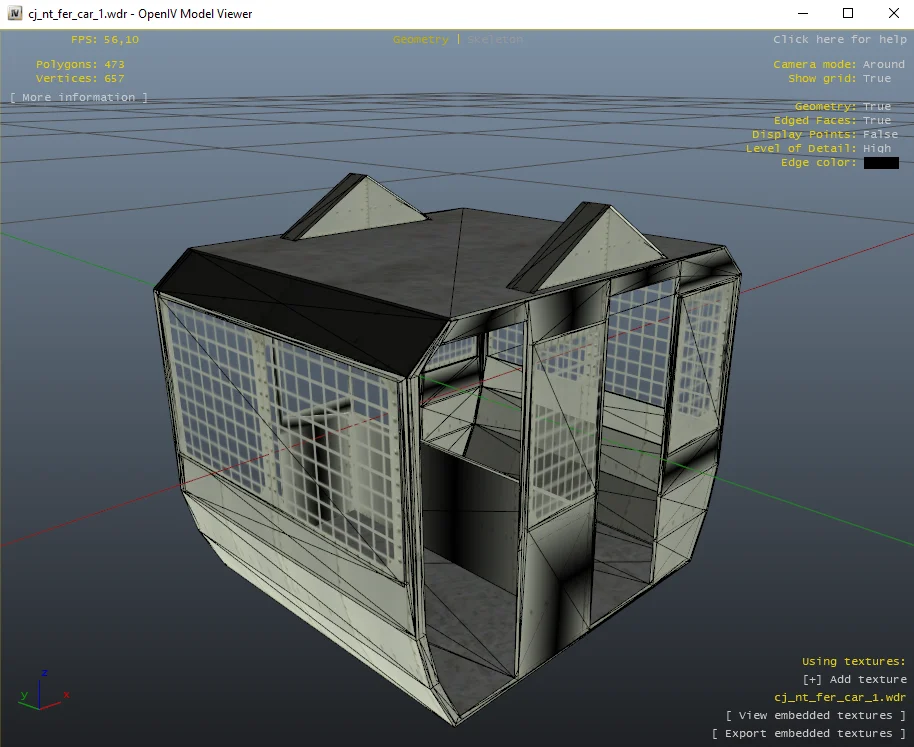Image resolution: width=914 pixels, height=747 pixels.
Task: Click the OpenIV app icon in title bar
Action: (x=14, y=14)
